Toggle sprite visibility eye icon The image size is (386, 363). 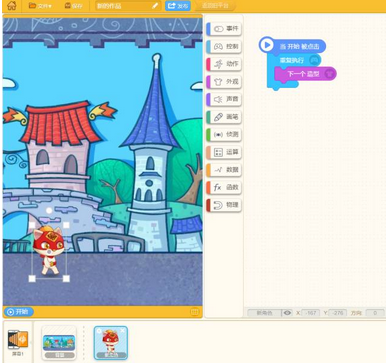point(287,313)
